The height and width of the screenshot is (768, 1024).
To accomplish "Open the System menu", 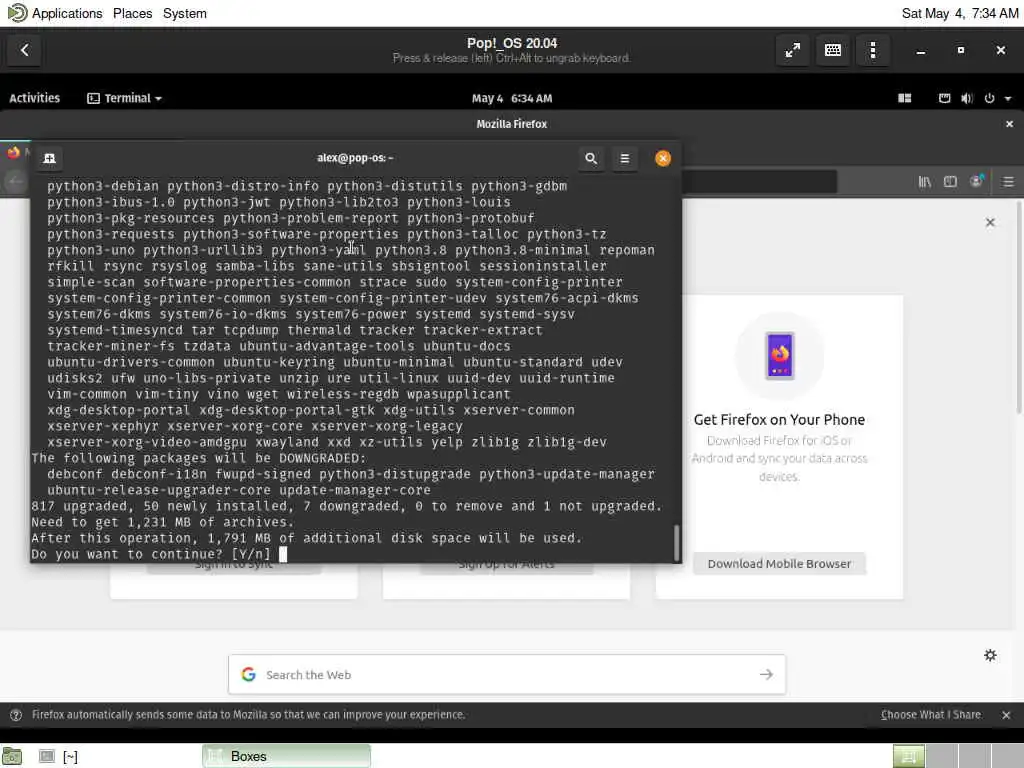I will click(x=185, y=13).
